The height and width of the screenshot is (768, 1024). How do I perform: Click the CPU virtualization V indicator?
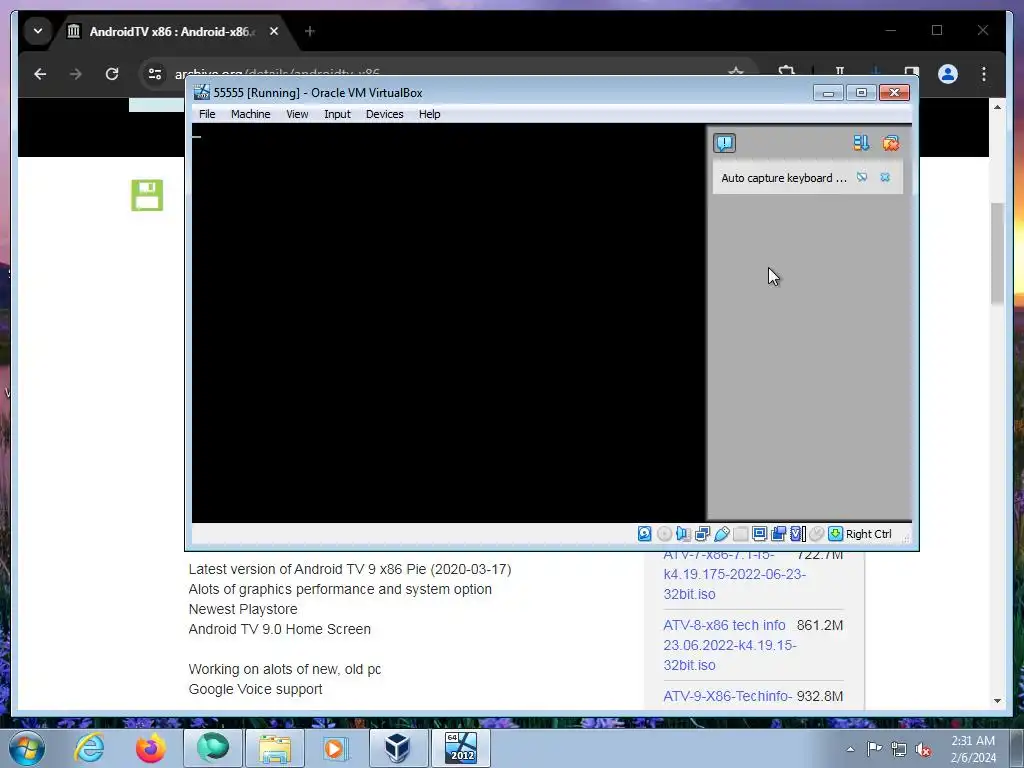797,534
